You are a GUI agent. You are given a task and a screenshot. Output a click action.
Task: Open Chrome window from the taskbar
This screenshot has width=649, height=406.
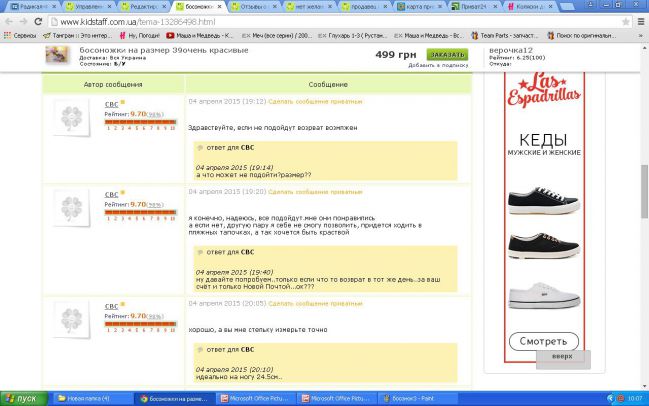point(177,398)
